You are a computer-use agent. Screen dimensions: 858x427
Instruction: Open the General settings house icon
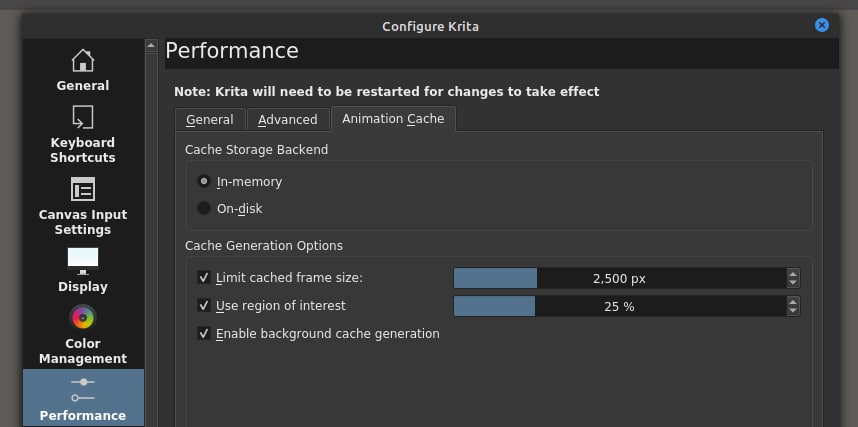pyautogui.click(x=83, y=61)
